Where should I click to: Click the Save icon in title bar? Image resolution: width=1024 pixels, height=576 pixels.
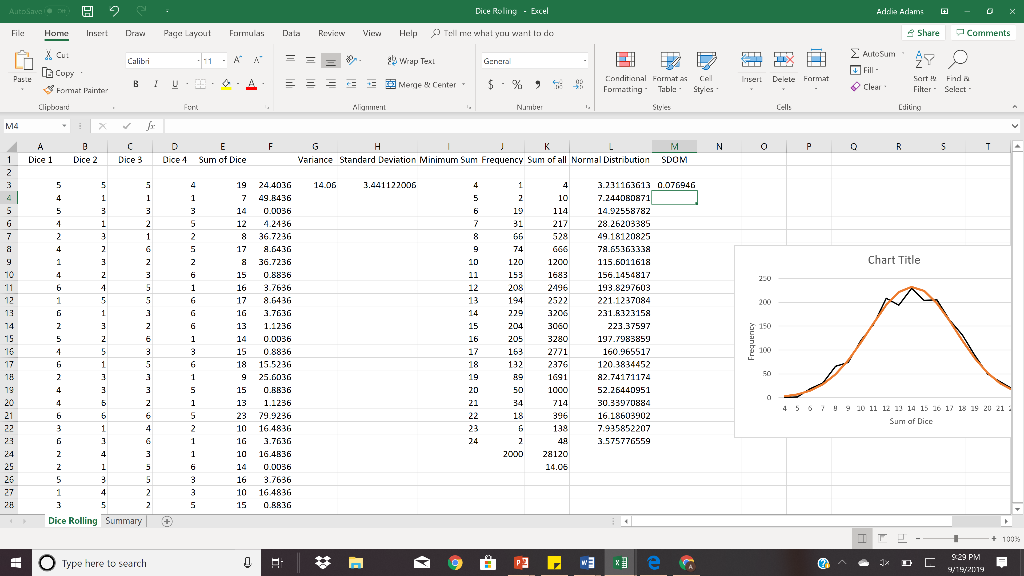(89, 12)
